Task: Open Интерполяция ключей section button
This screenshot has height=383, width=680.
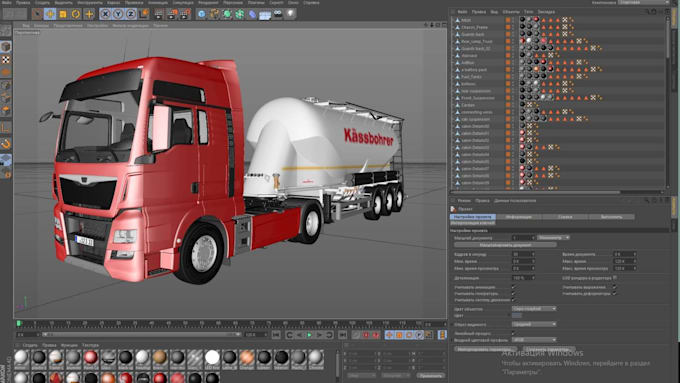Action: click(x=473, y=223)
